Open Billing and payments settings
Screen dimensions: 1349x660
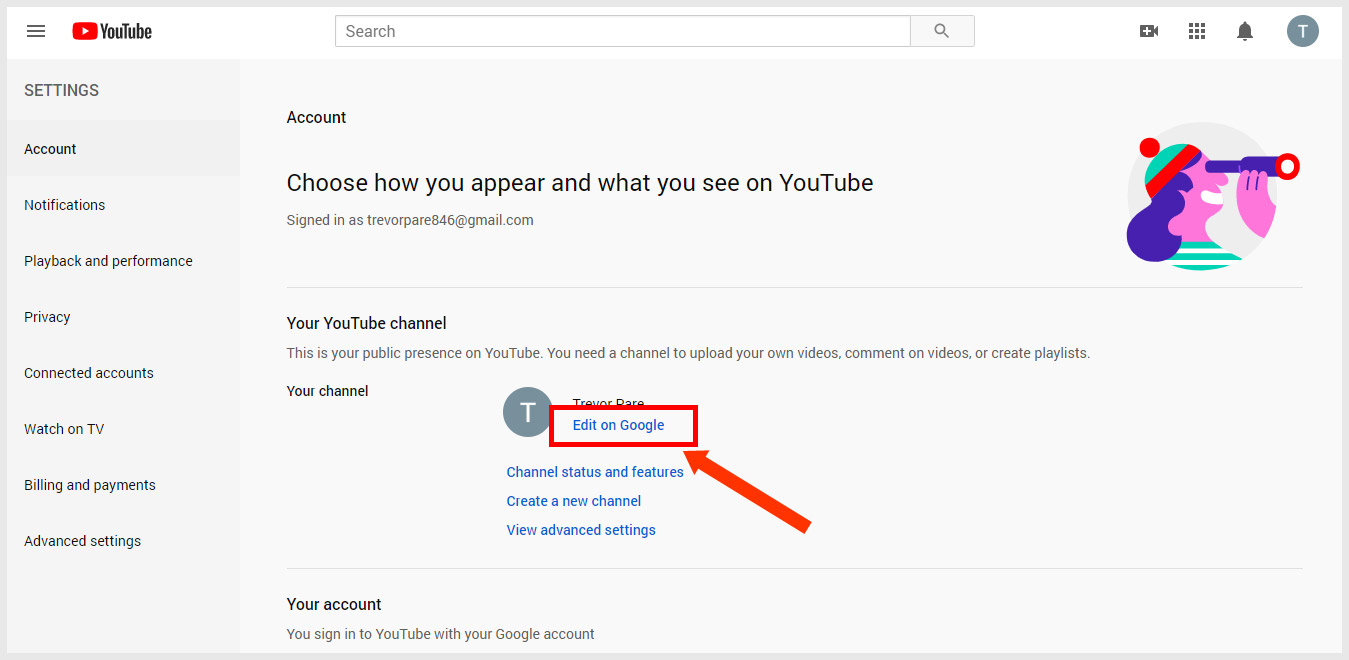coord(123,485)
